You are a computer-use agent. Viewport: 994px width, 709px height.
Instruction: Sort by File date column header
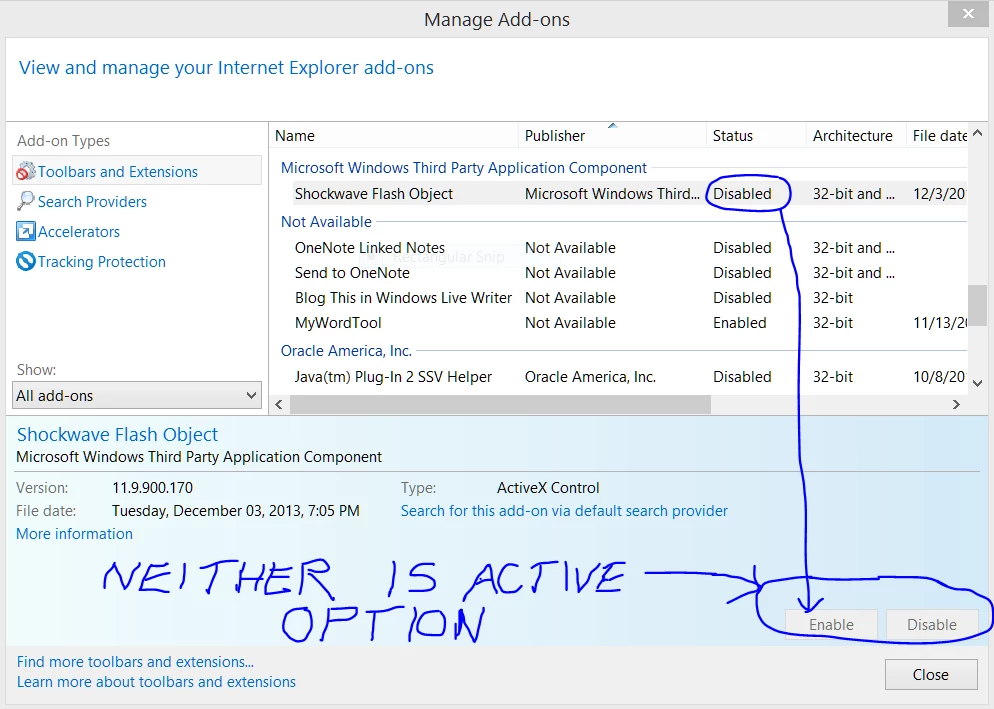938,136
